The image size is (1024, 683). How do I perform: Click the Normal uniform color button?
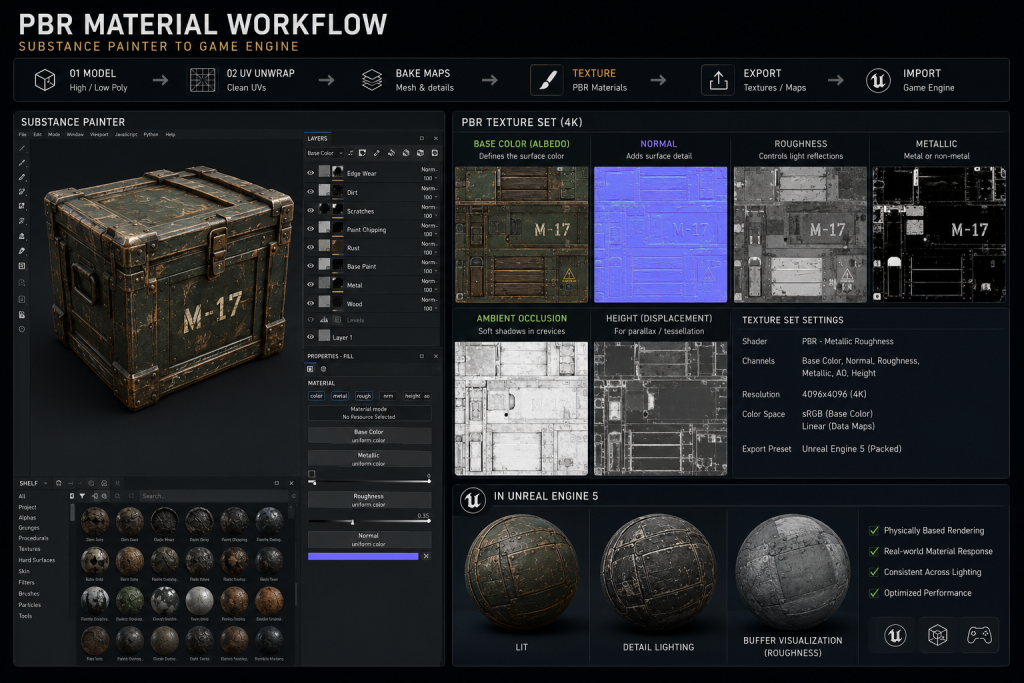click(369, 539)
